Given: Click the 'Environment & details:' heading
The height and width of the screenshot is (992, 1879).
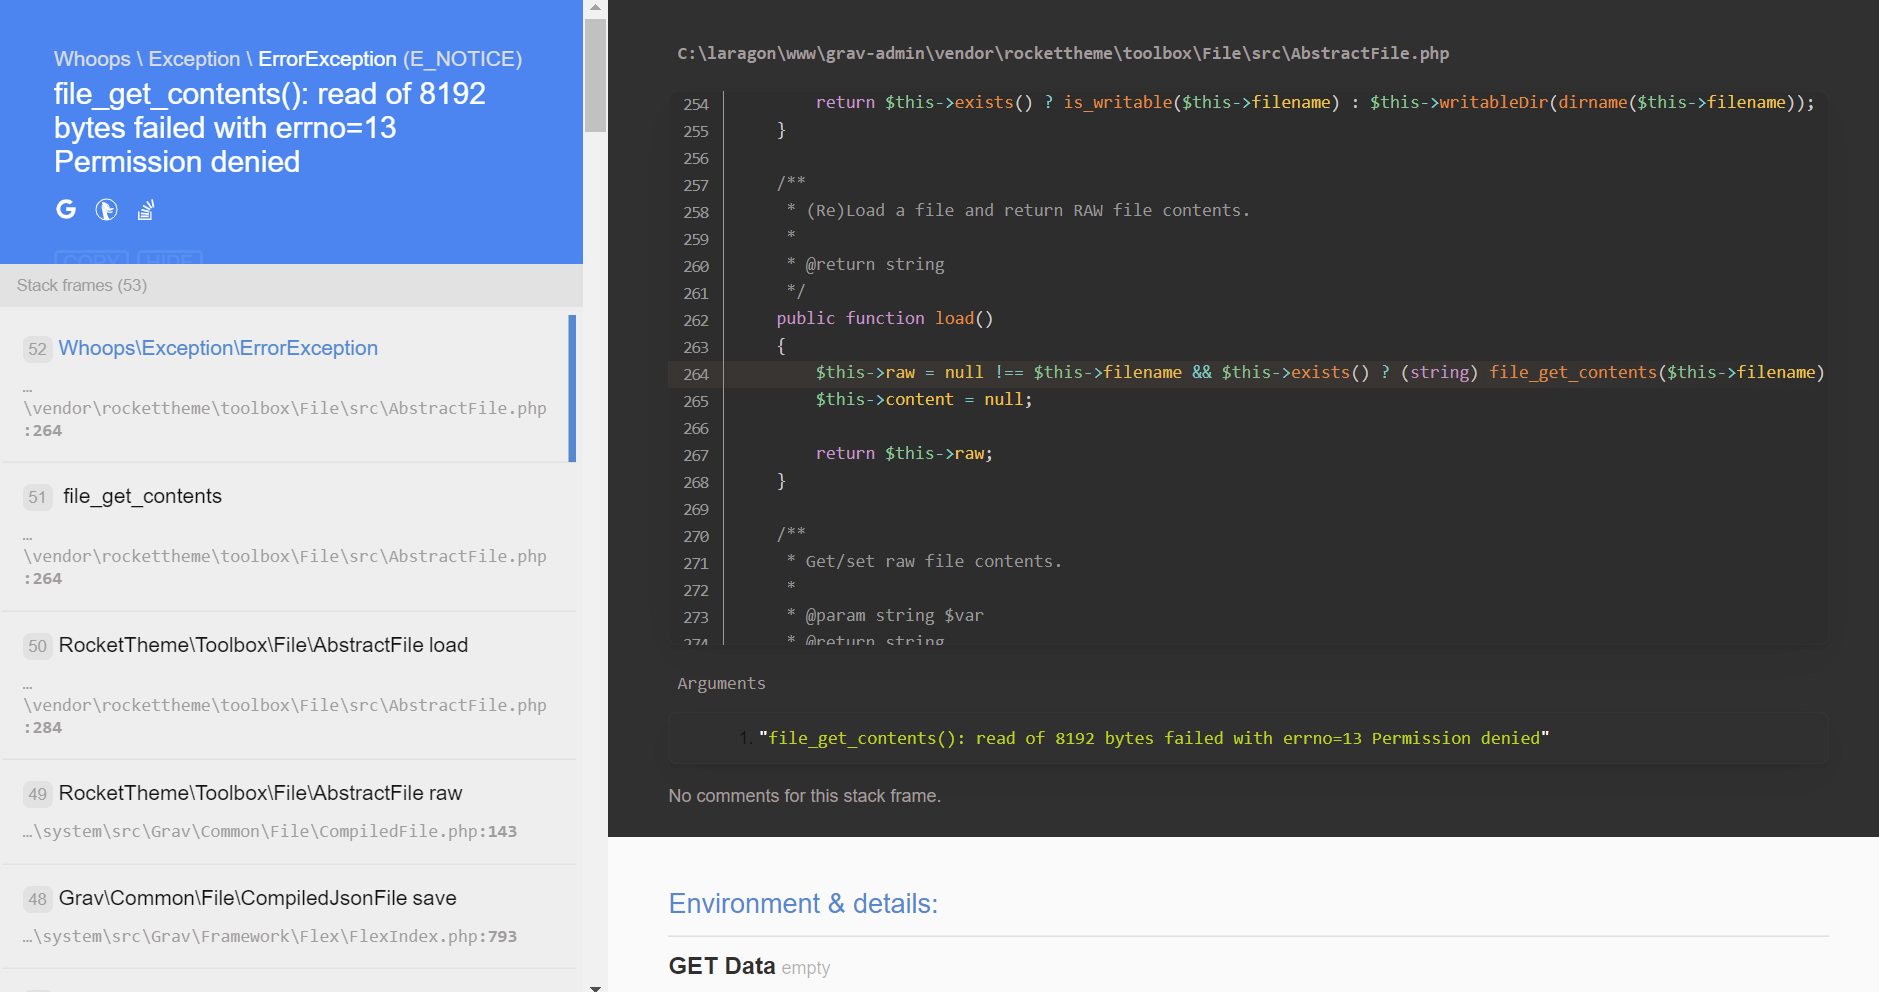Looking at the screenshot, I should click(803, 904).
